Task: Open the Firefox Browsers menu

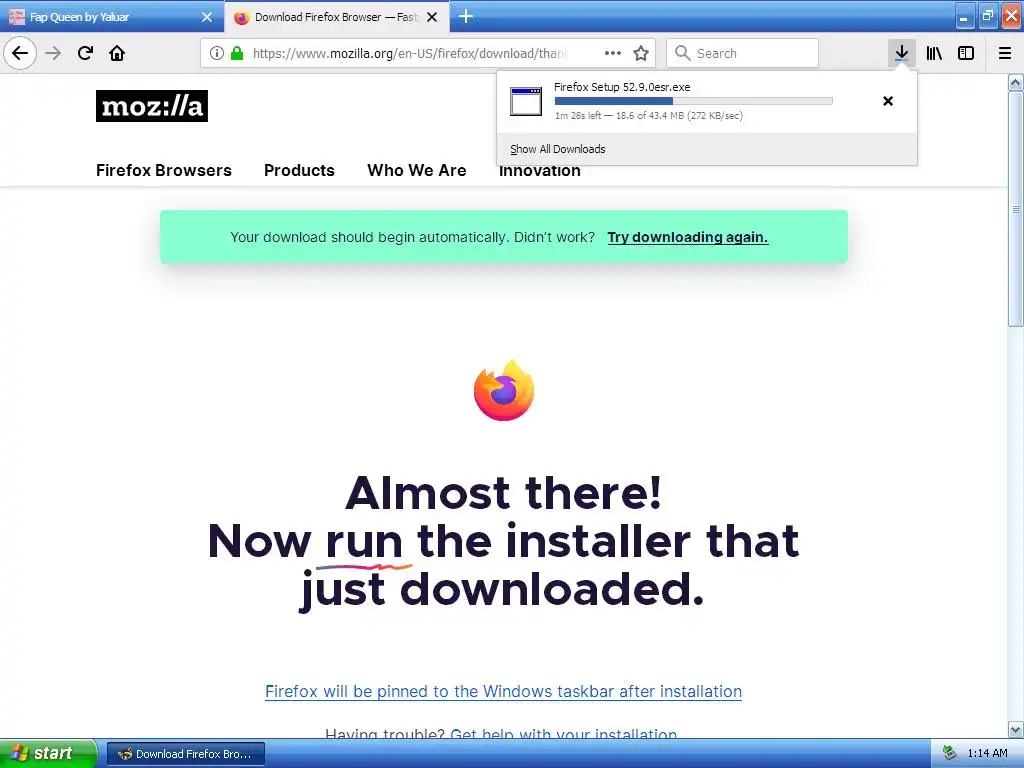Action: (x=163, y=170)
